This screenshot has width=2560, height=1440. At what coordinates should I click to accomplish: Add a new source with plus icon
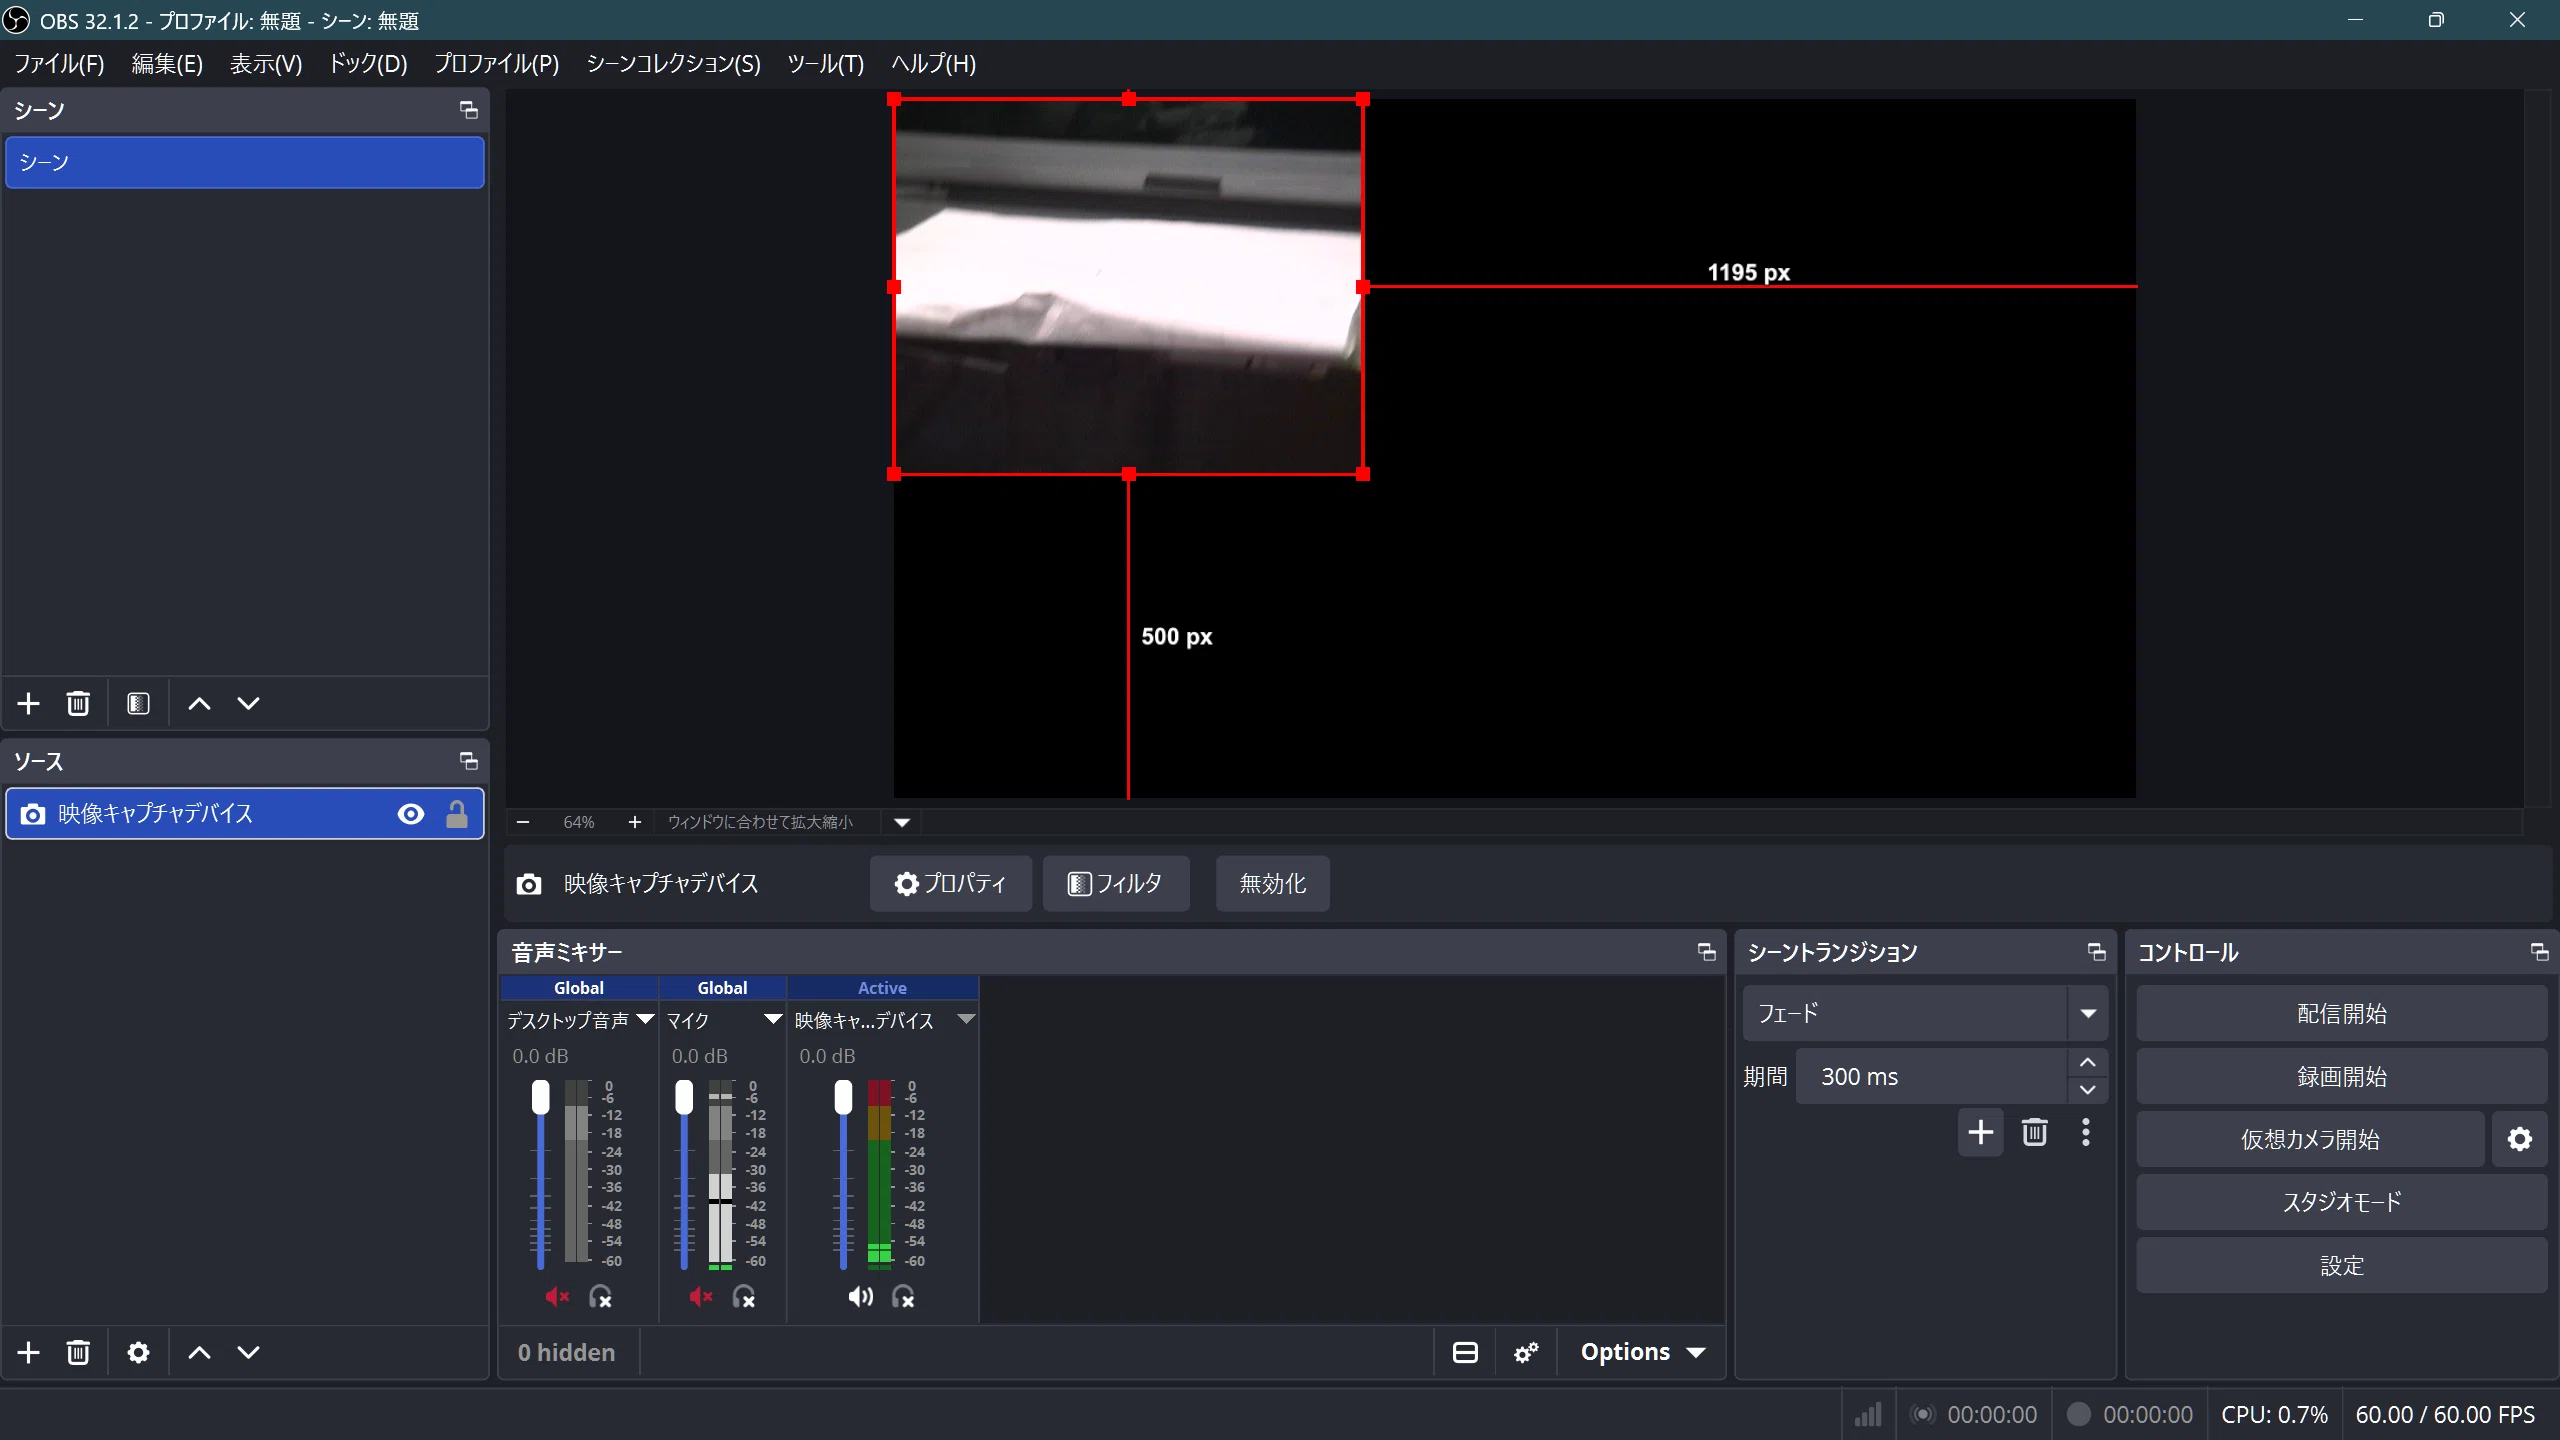point(28,1352)
